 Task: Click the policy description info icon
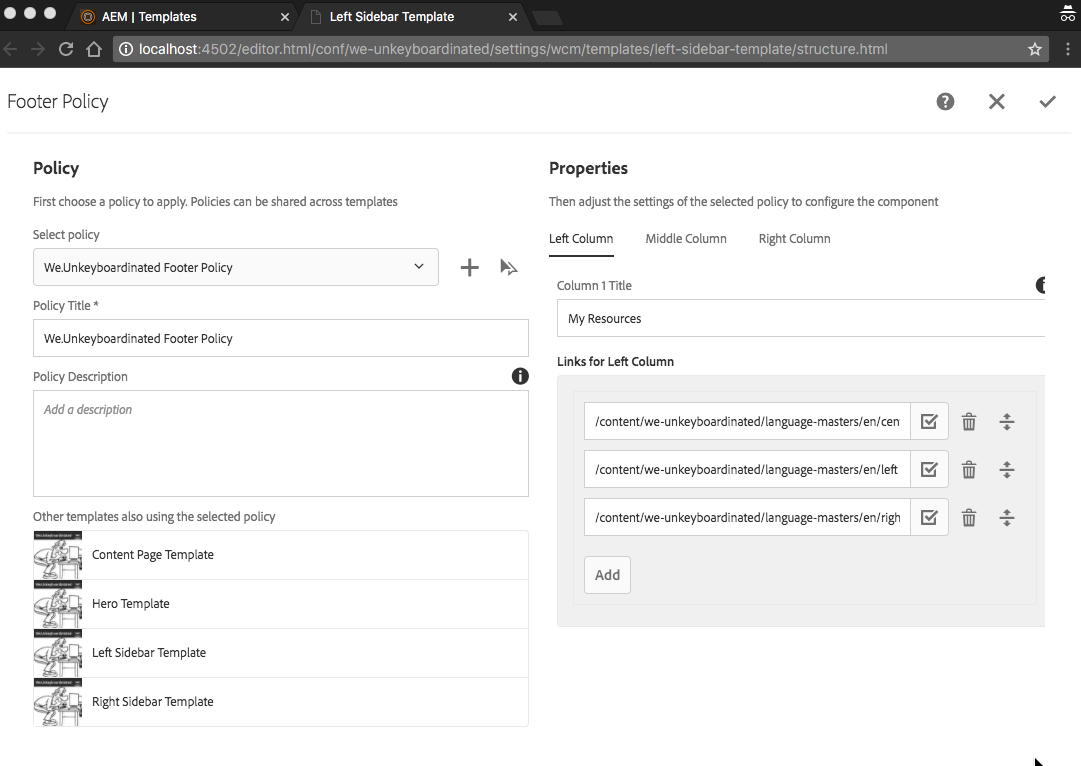[x=520, y=376]
